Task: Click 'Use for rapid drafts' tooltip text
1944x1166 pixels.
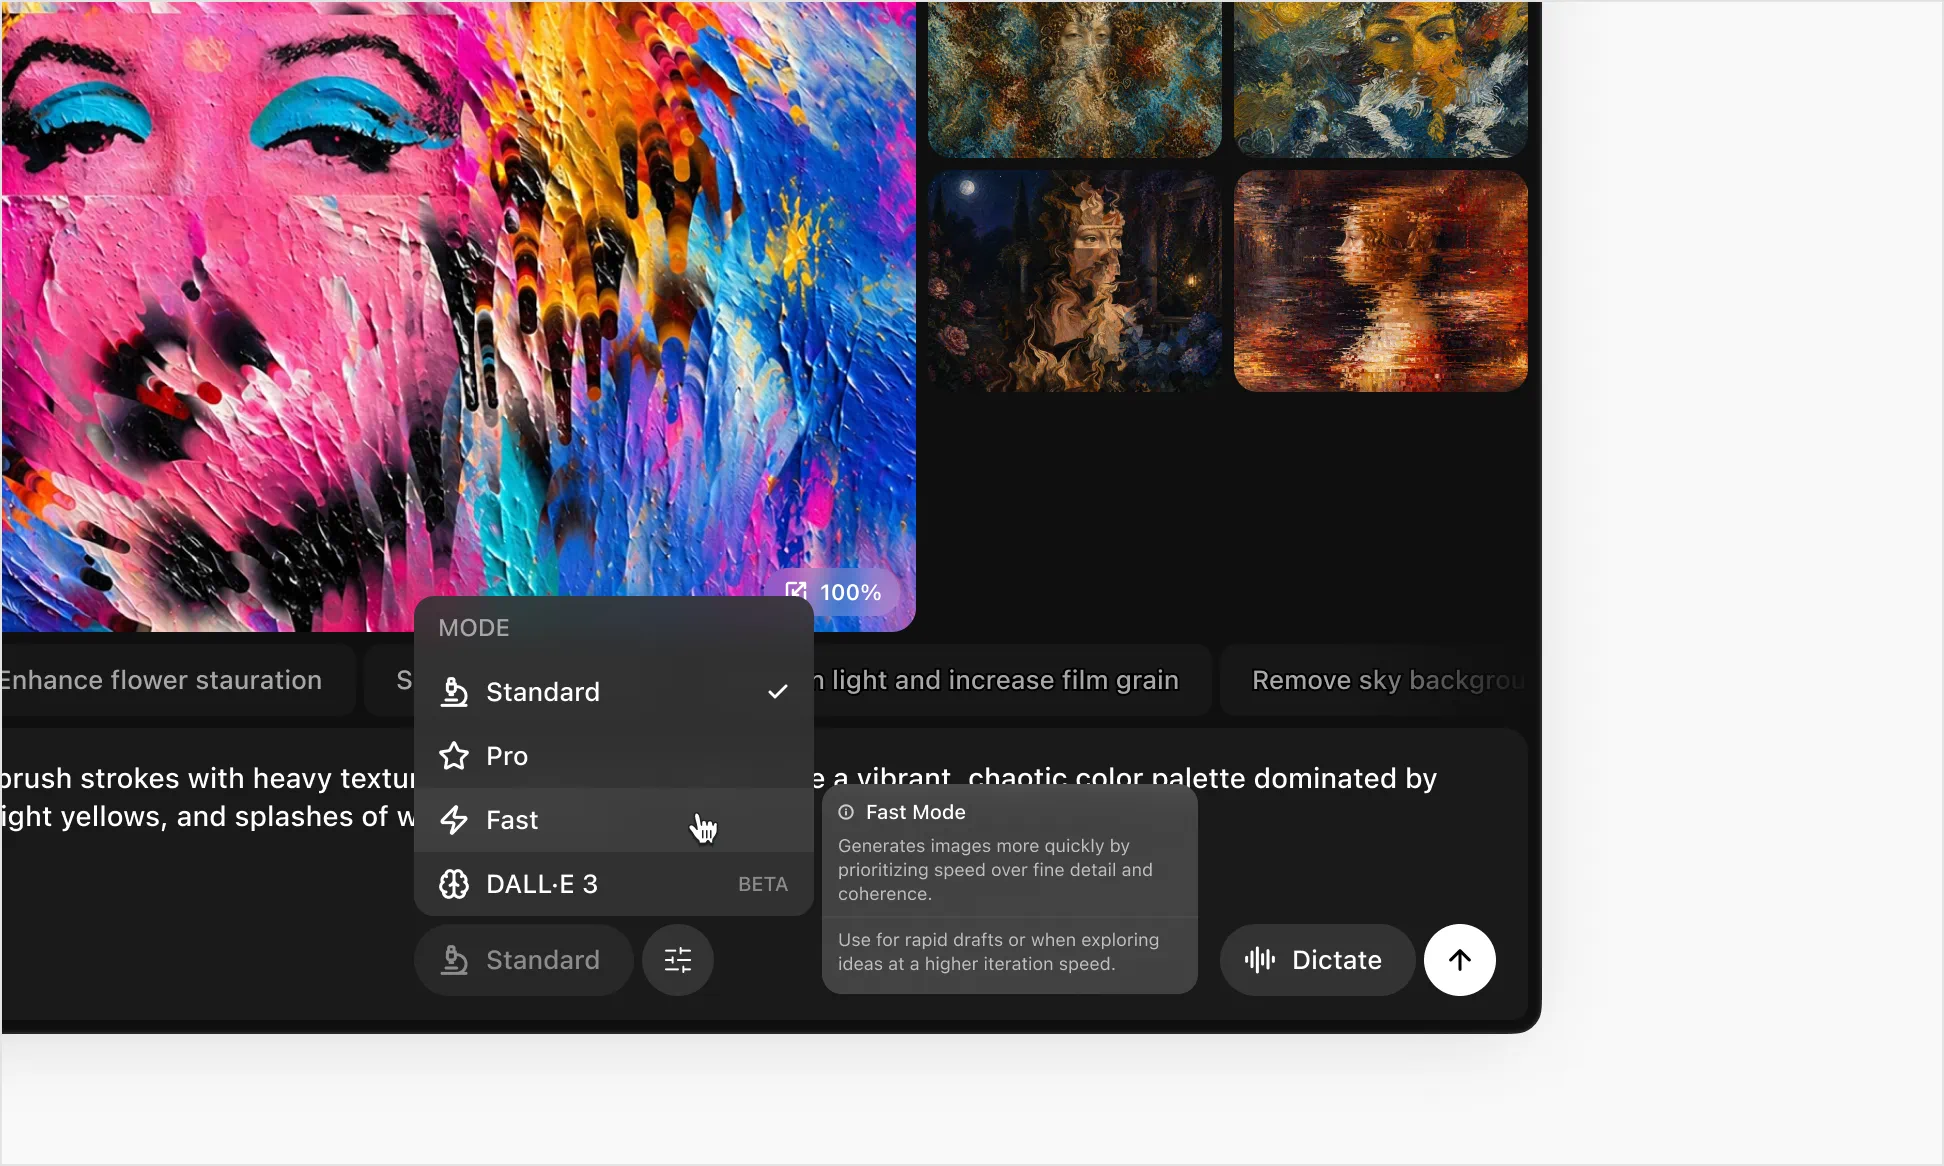Action: point(998,952)
